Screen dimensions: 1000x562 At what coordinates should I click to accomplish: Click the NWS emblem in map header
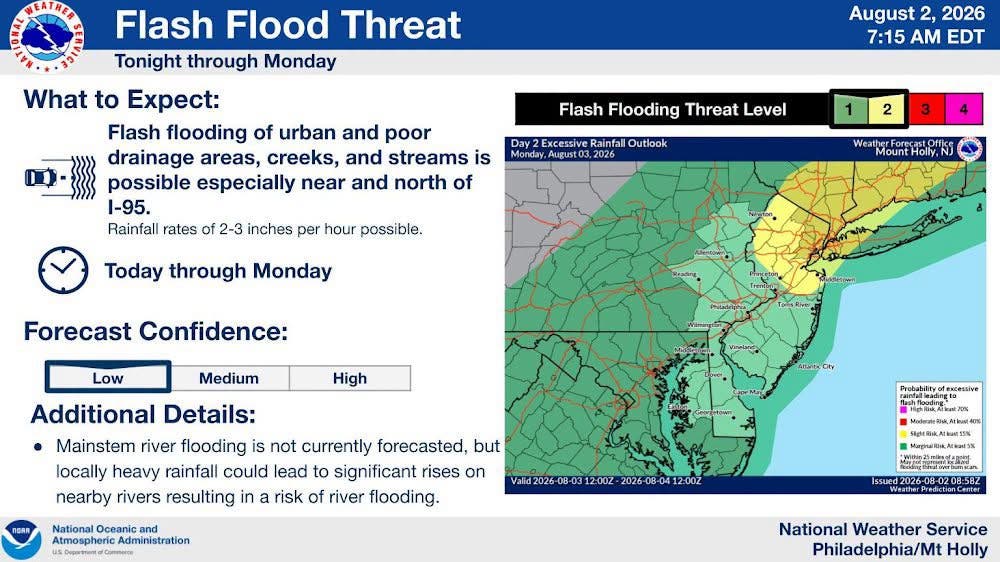coord(970,149)
